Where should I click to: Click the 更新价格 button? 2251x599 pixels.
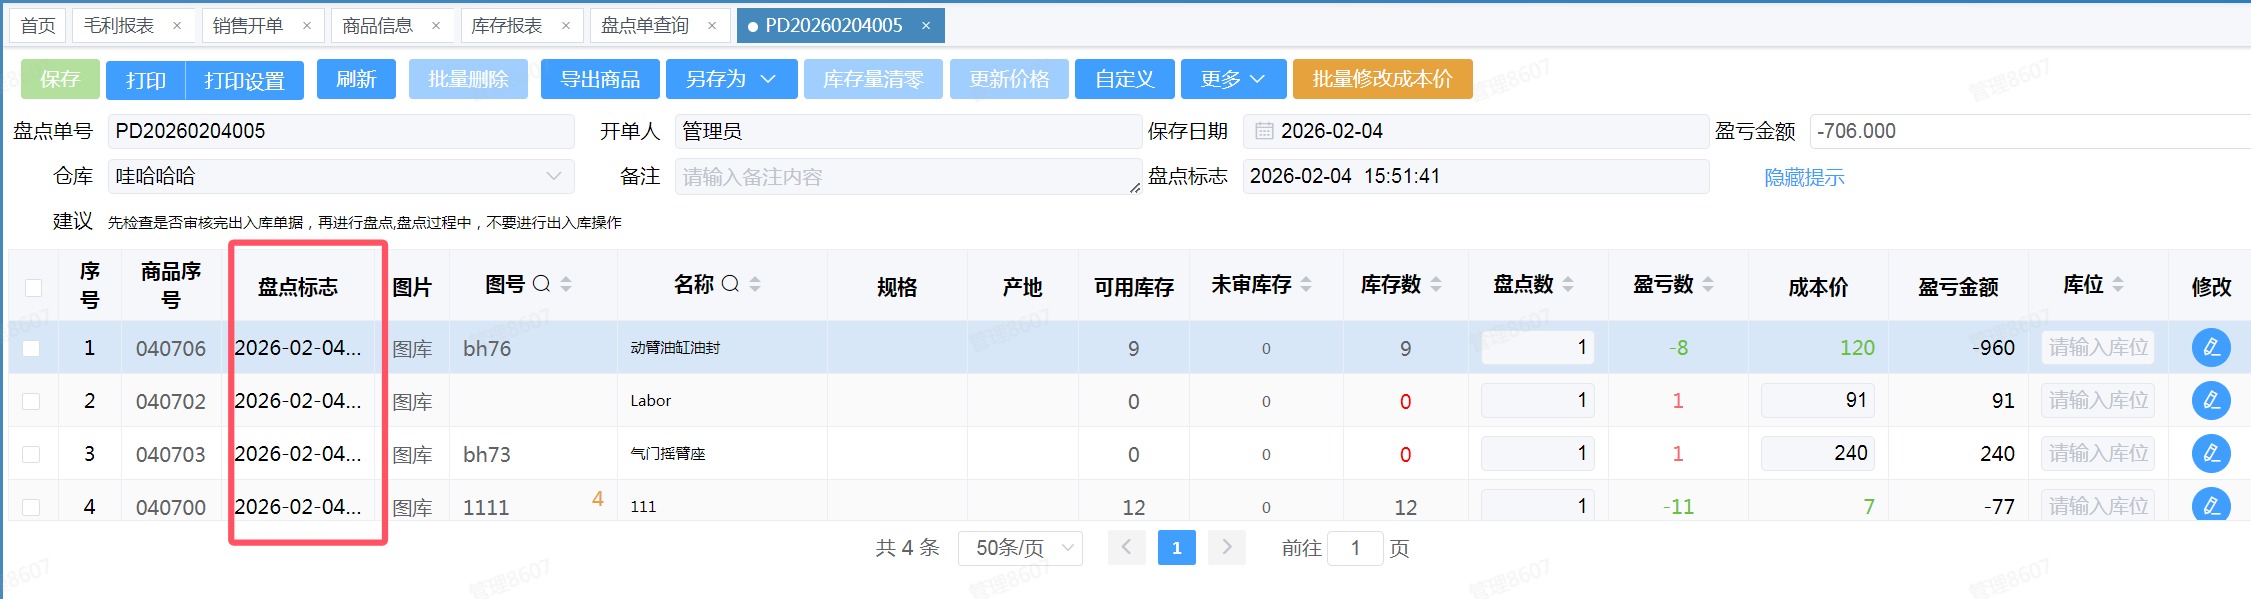point(1009,79)
